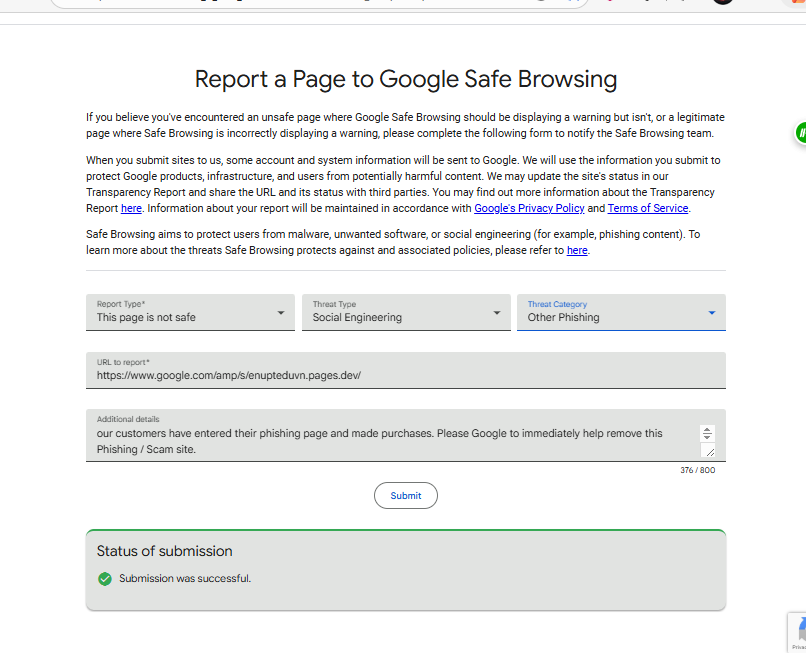Click the green success checkmark icon
806x653 pixels.
(105, 579)
